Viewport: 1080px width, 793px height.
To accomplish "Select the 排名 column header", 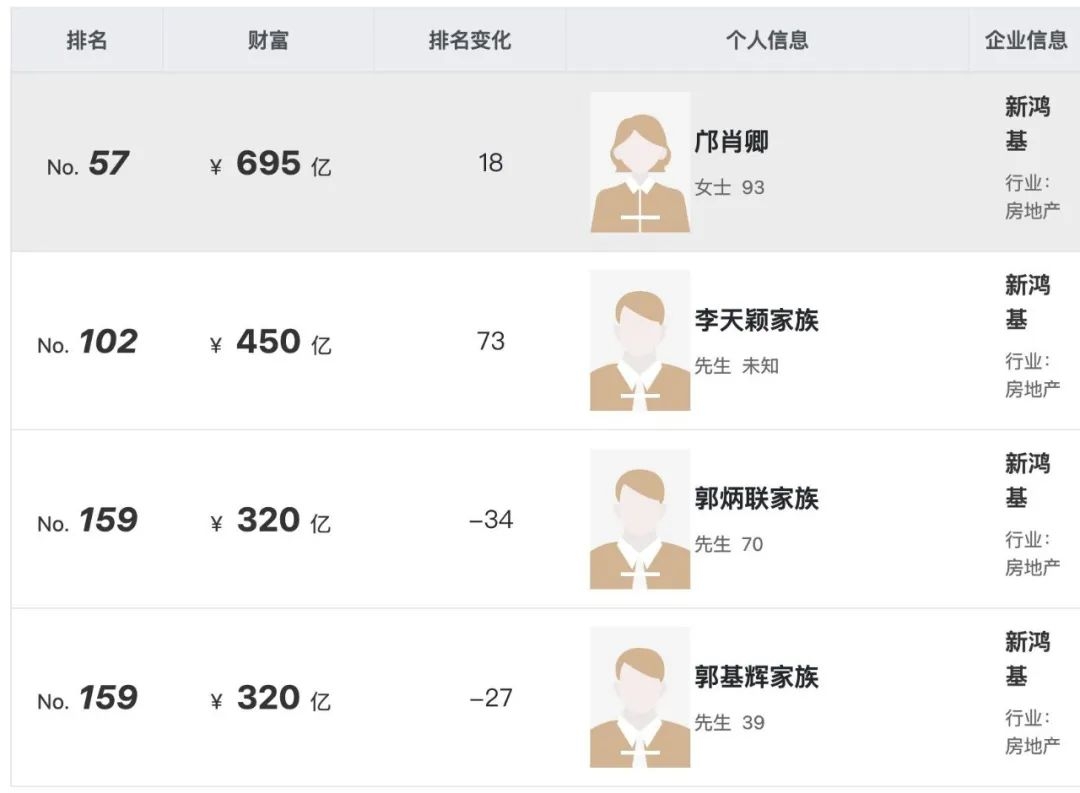I will [87, 40].
